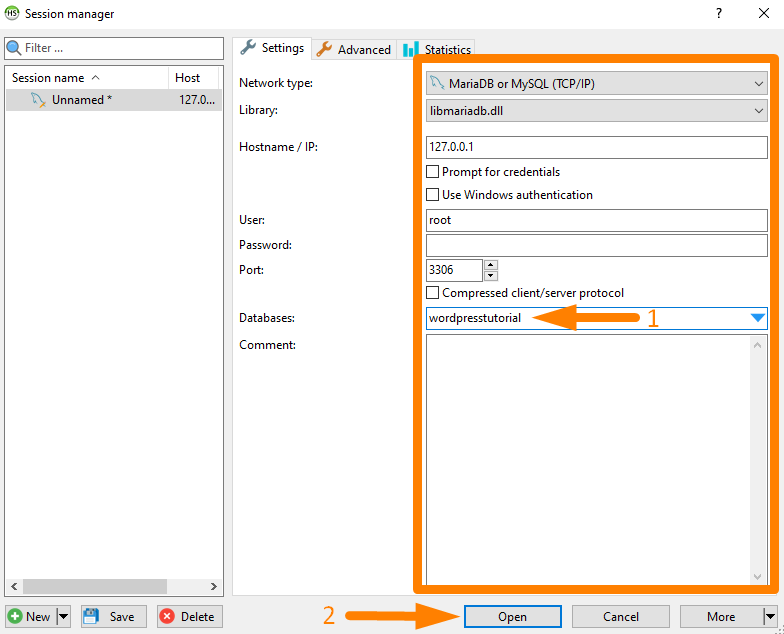Click the Cancel button

[x=620, y=616]
